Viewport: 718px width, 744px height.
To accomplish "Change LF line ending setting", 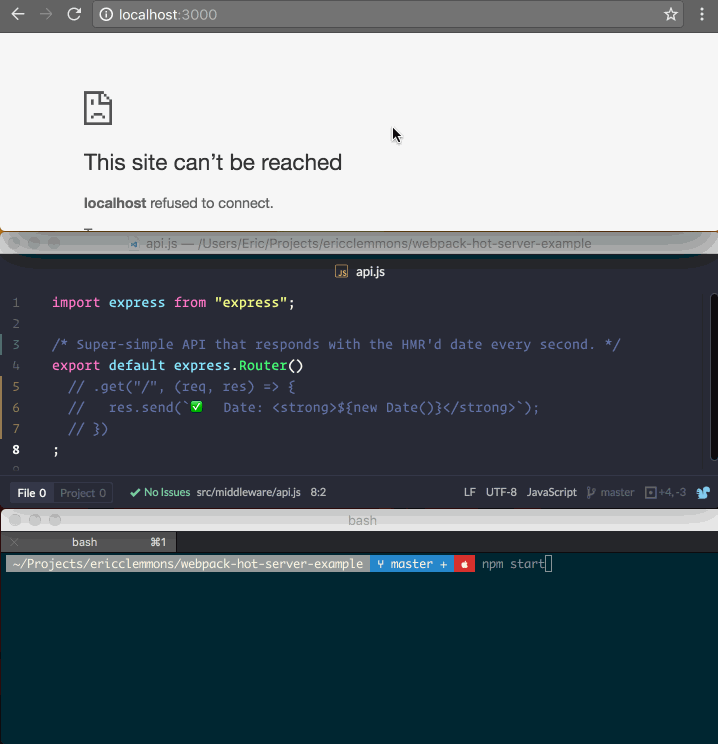I will tap(470, 493).
